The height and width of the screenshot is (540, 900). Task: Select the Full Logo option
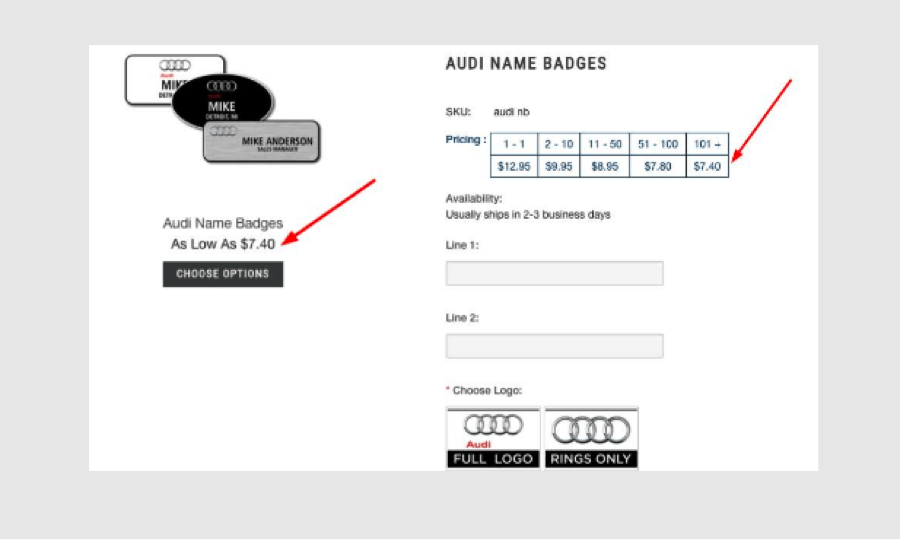tap(494, 438)
